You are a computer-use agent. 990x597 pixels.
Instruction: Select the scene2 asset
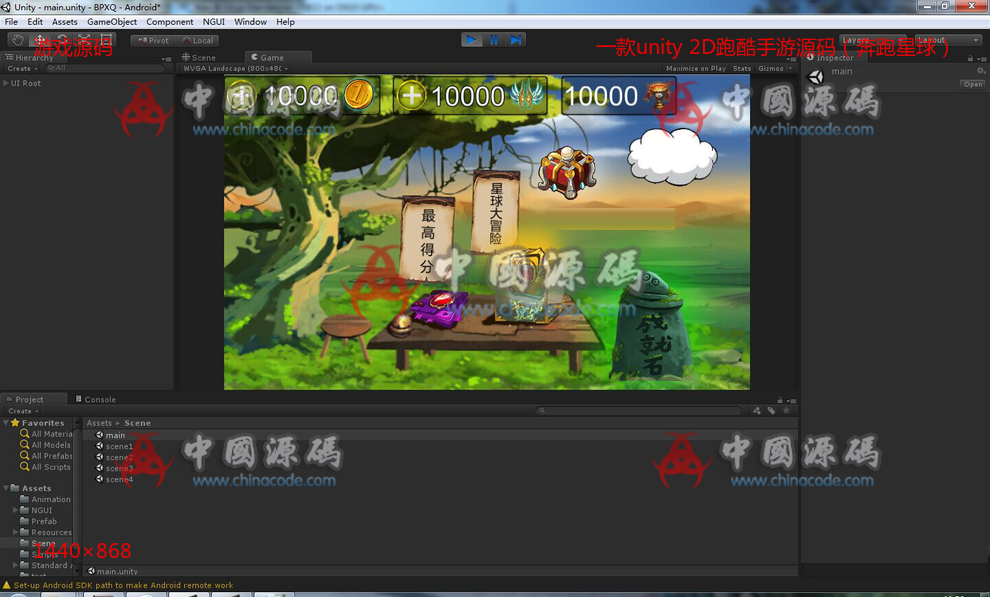[114, 457]
